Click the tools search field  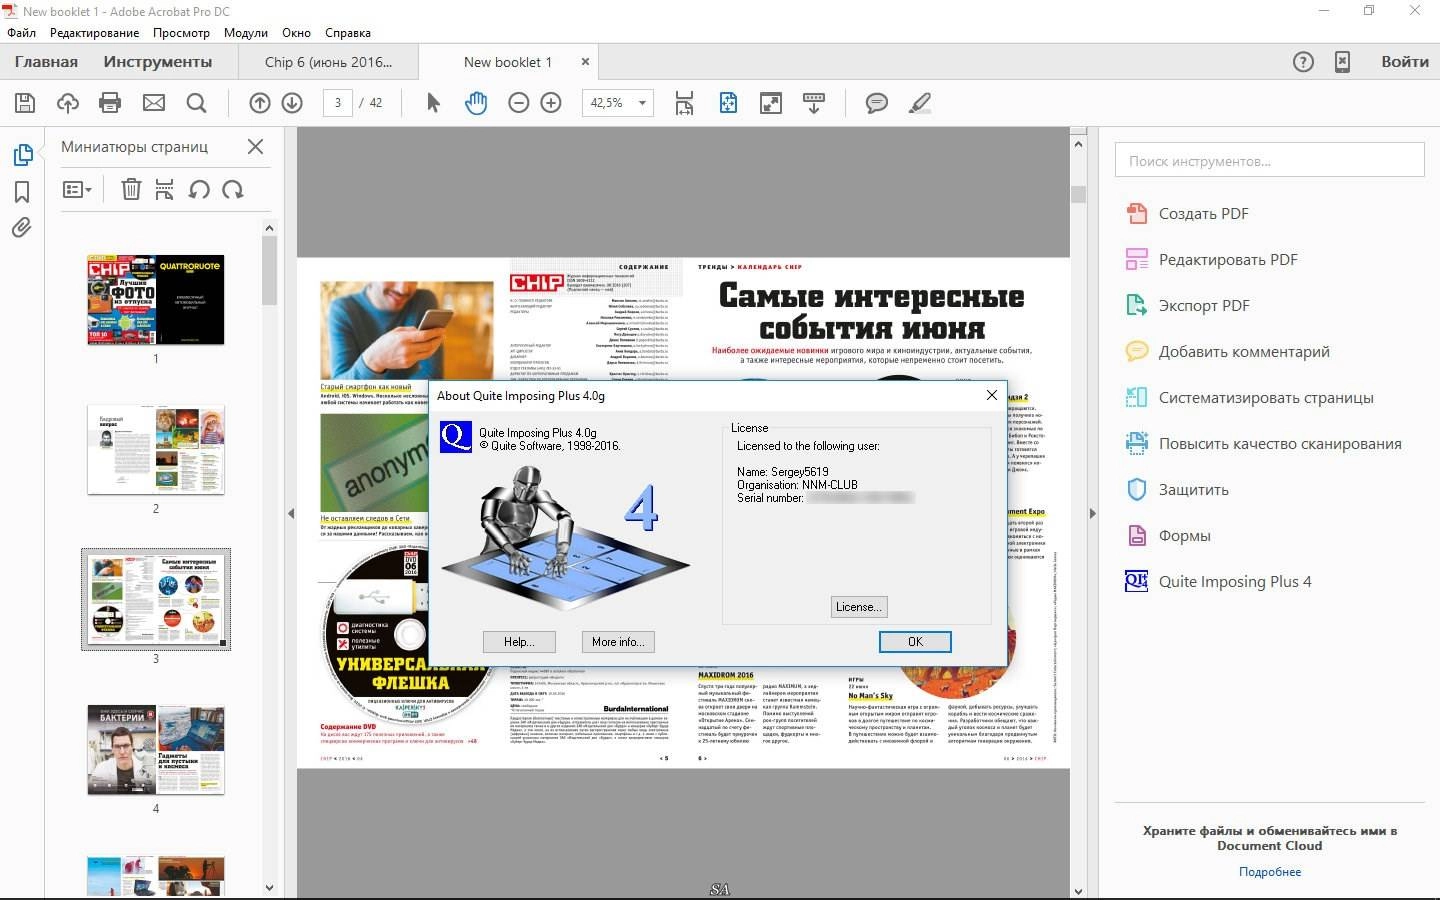(x=1270, y=160)
